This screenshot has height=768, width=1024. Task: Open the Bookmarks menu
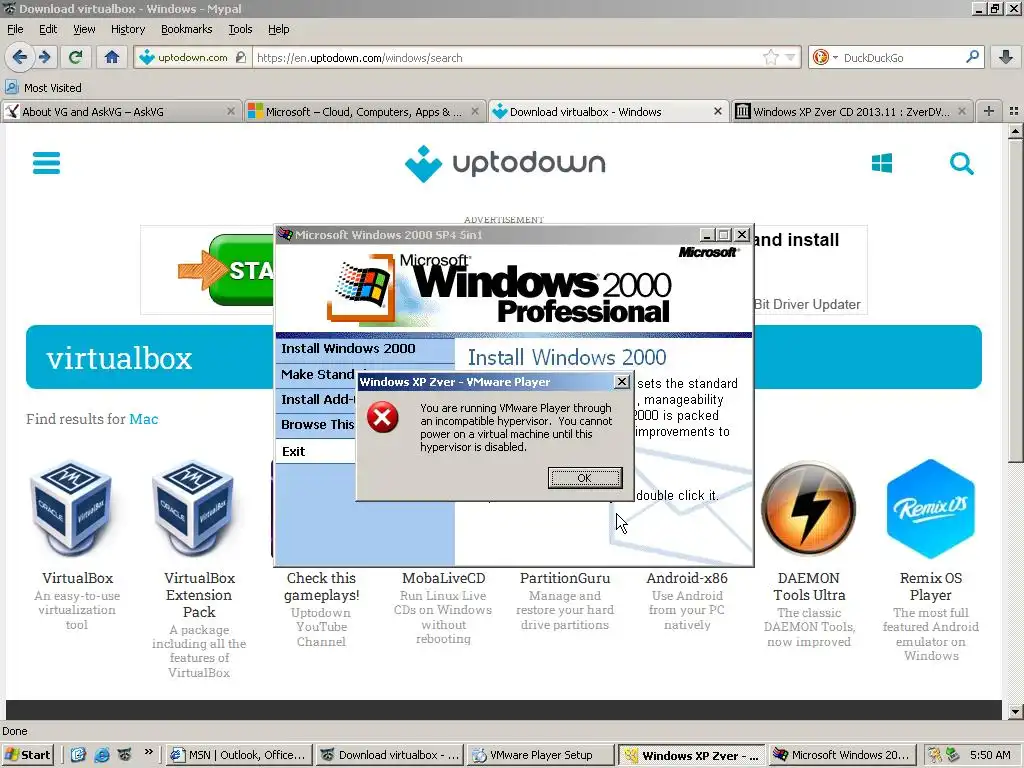[186, 29]
